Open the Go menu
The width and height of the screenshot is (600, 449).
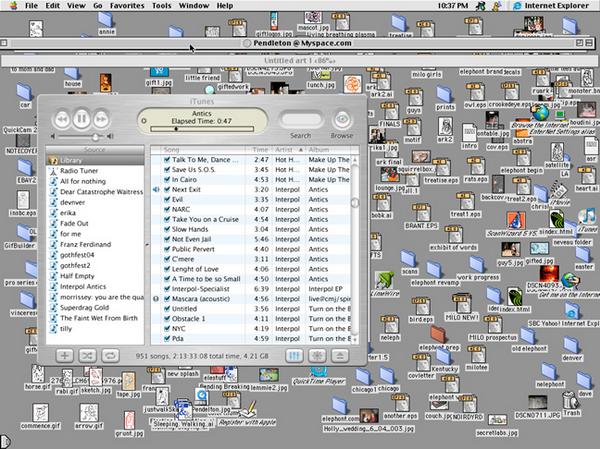coord(98,5)
